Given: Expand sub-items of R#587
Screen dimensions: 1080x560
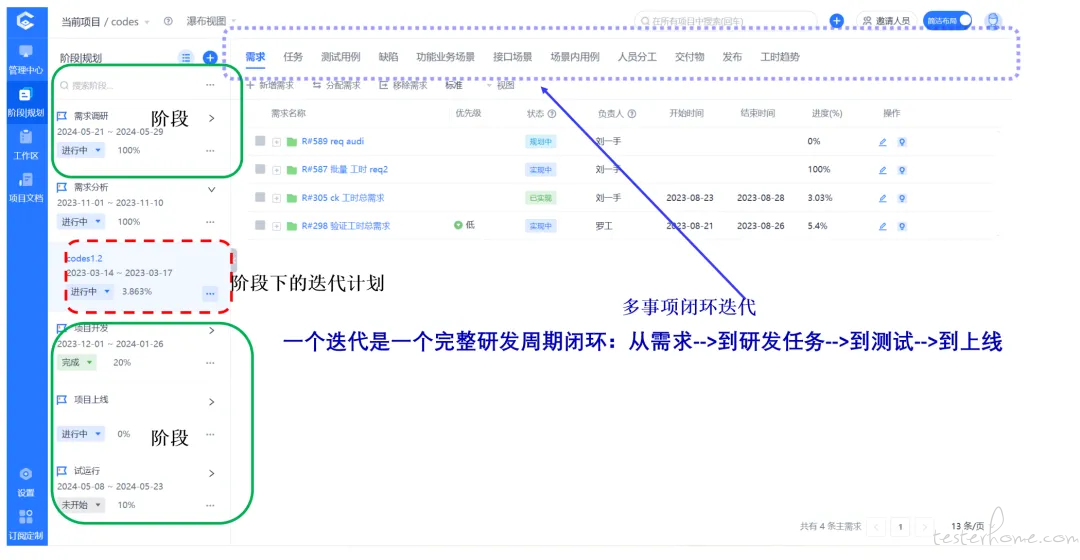Looking at the screenshot, I should click(276, 170).
